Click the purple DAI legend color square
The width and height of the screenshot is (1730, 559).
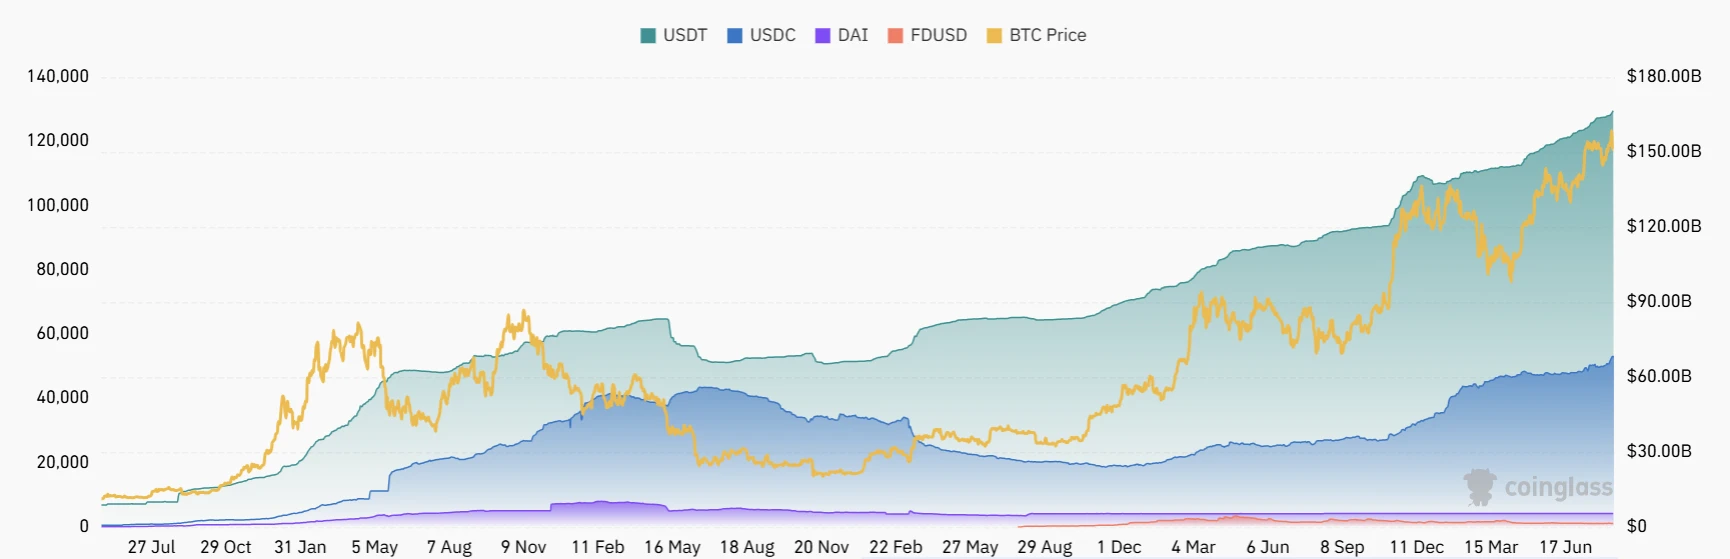point(823,36)
